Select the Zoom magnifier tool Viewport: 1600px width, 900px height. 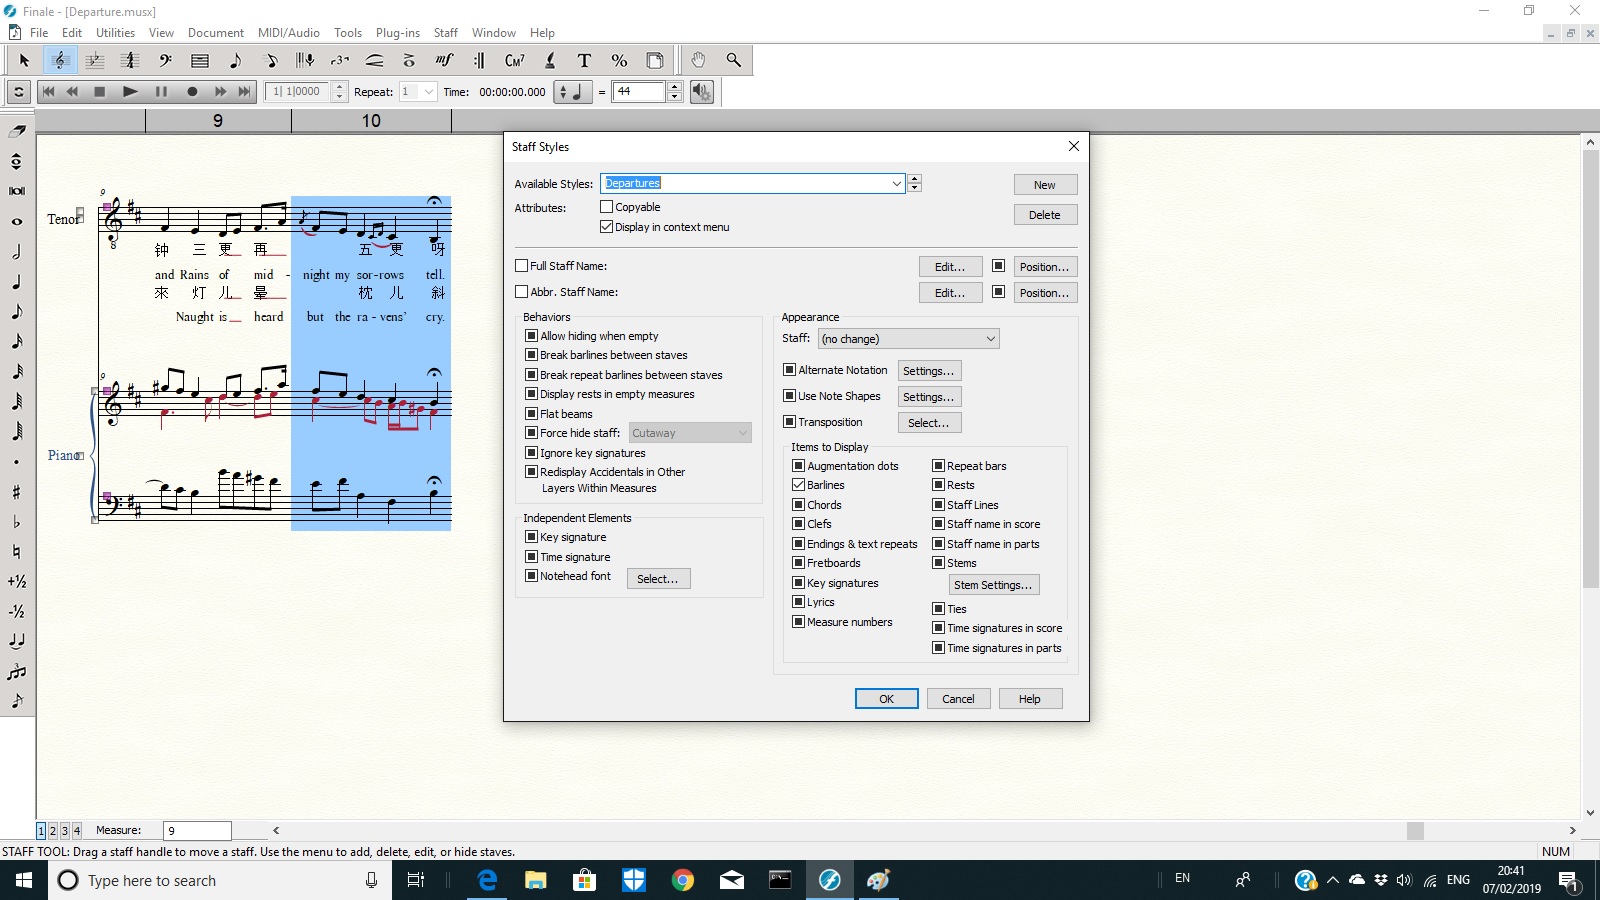[x=734, y=60]
